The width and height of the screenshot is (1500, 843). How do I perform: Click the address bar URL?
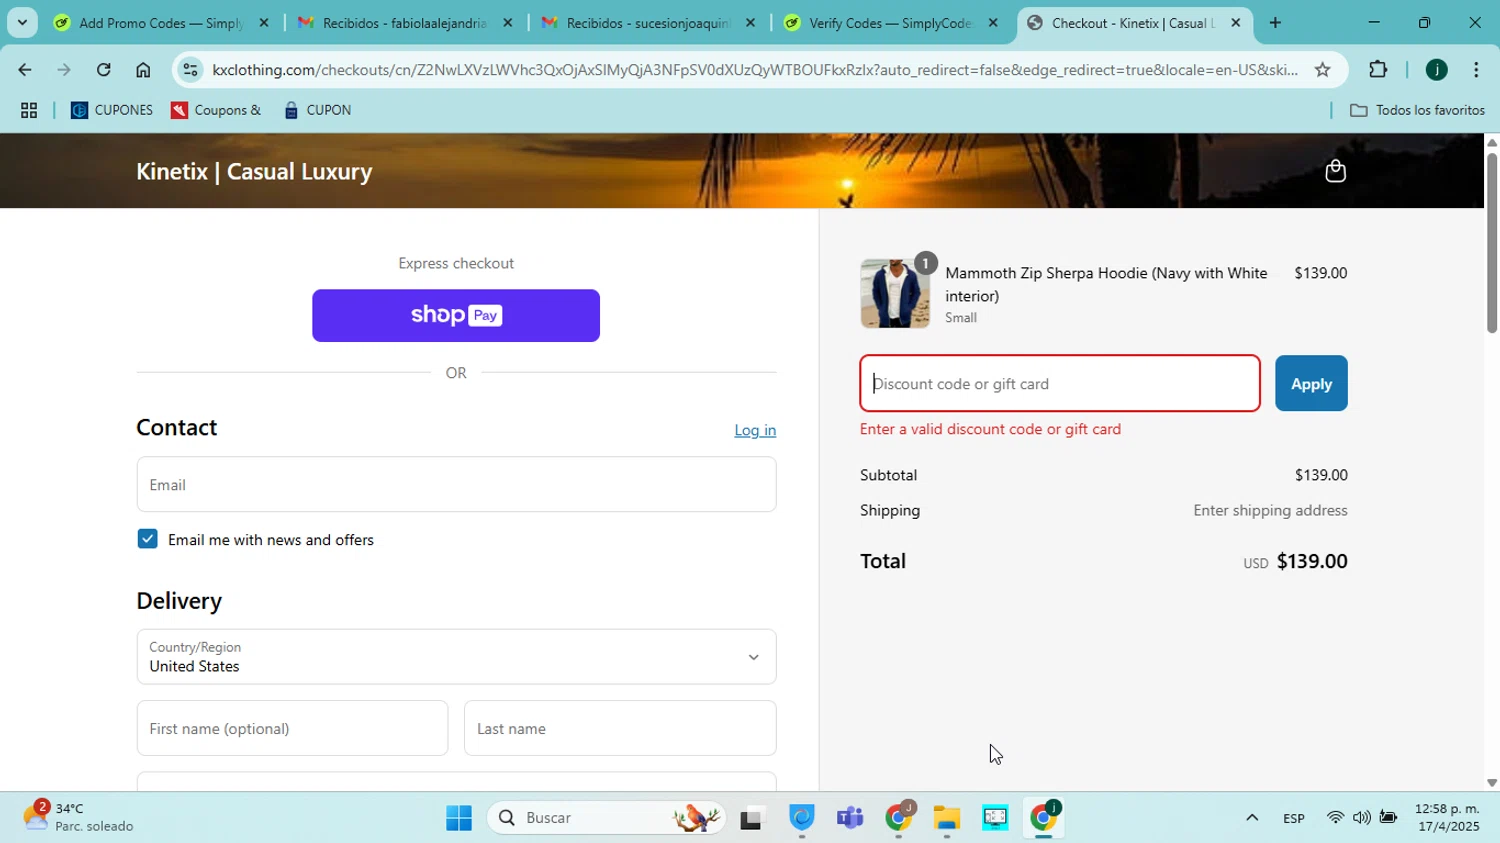point(755,70)
